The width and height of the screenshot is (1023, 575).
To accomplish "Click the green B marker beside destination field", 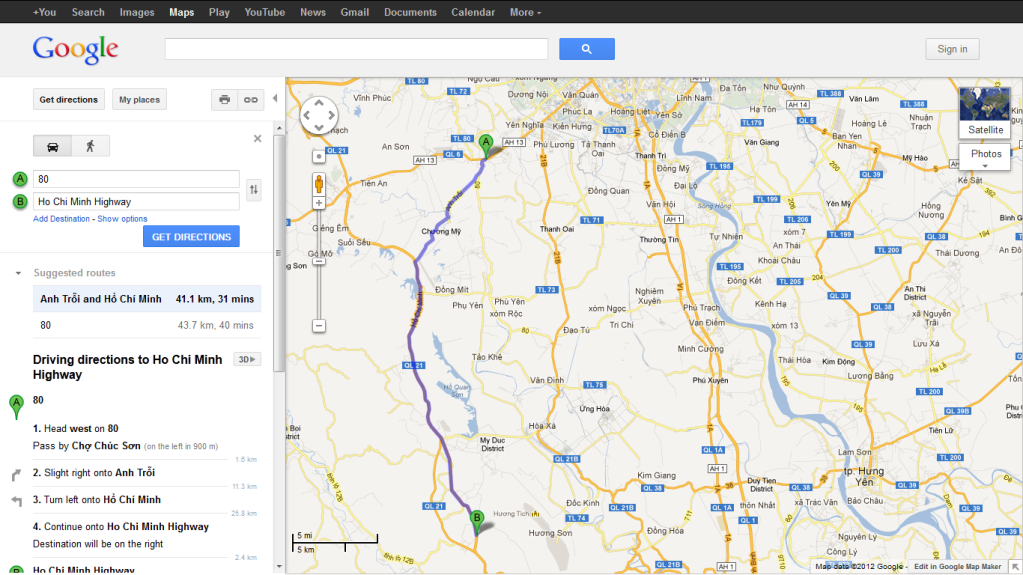I will point(20,202).
